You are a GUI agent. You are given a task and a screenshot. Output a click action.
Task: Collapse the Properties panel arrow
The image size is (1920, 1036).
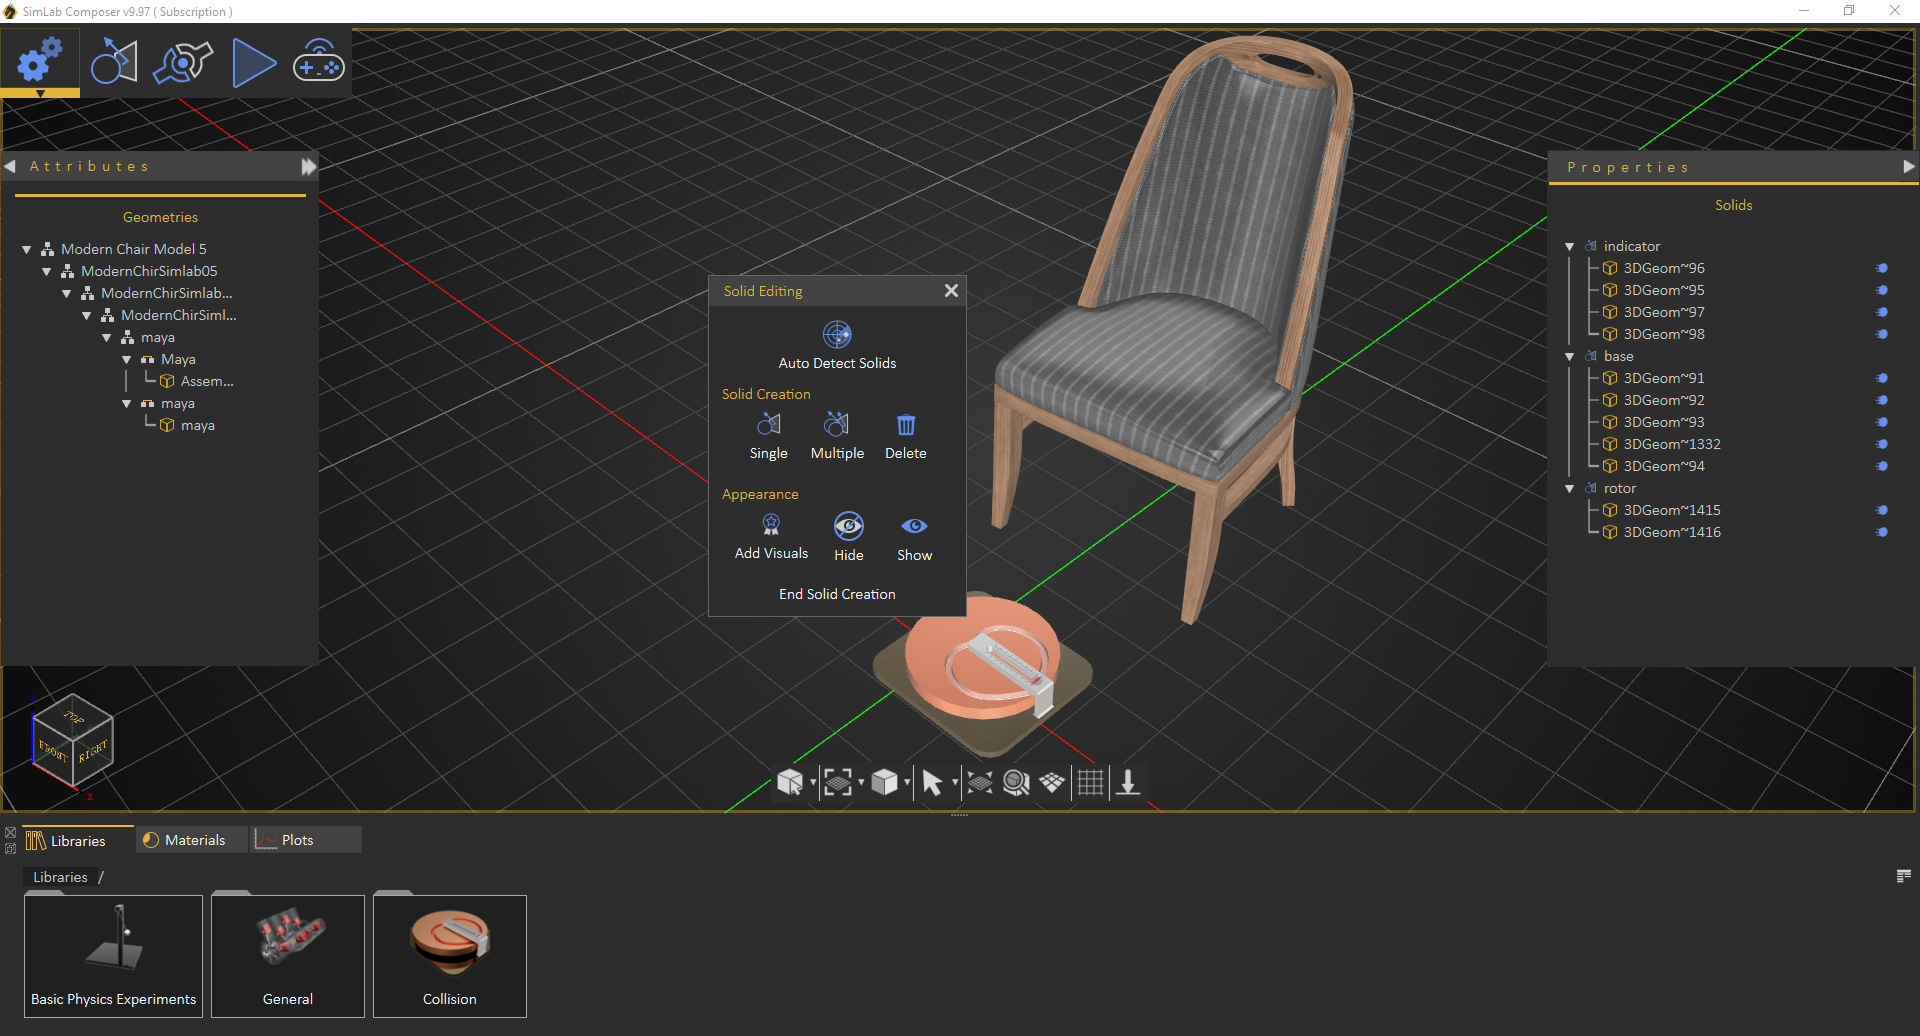coord(1909,167)
